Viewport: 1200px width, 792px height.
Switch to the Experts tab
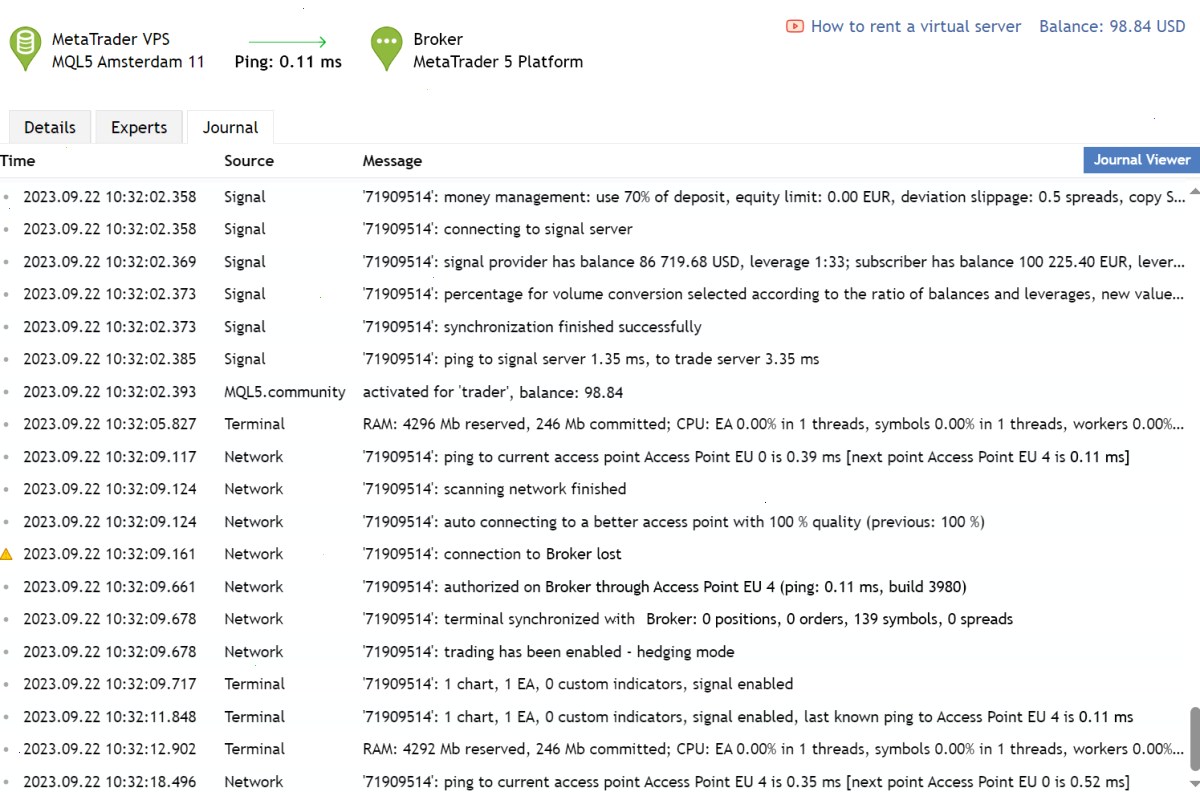pos(139,127)
